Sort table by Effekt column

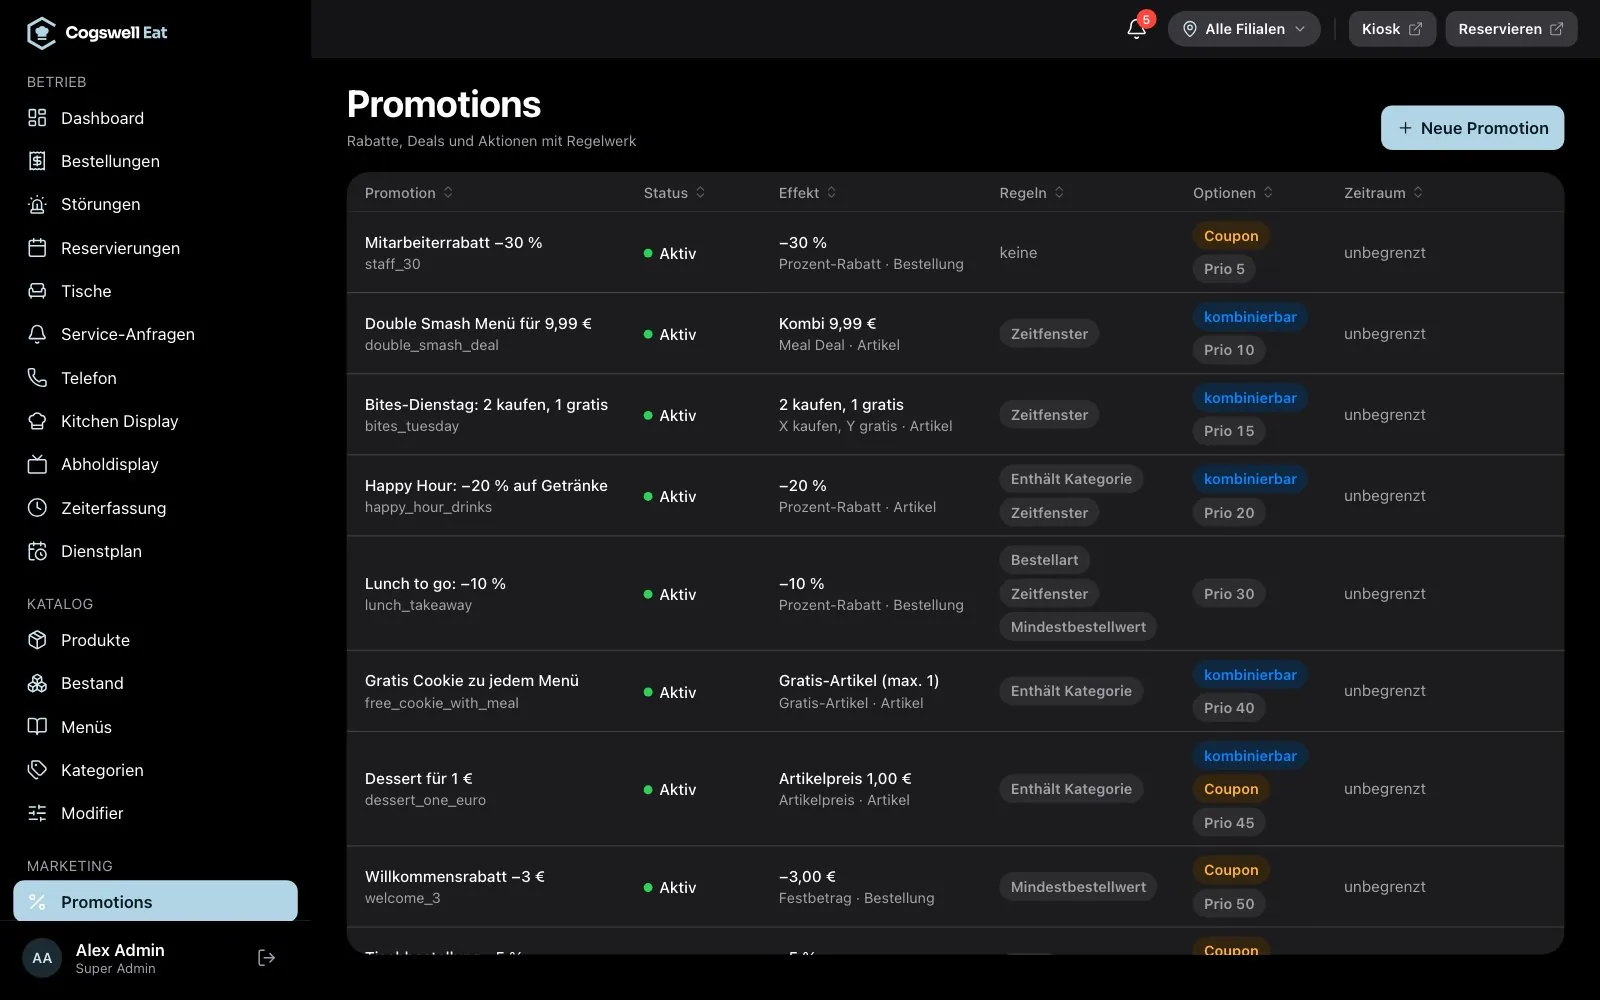click(808, 193)
